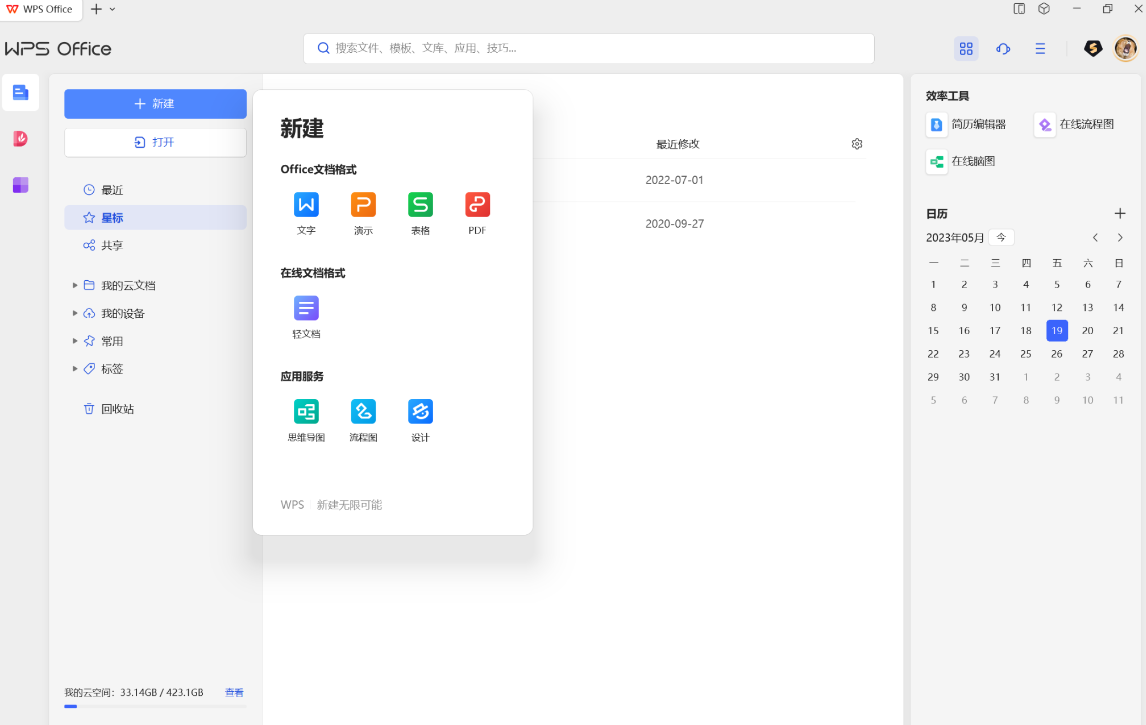Open the document home icon in left rail
The image size is (1146, 725).
(20, 93)
